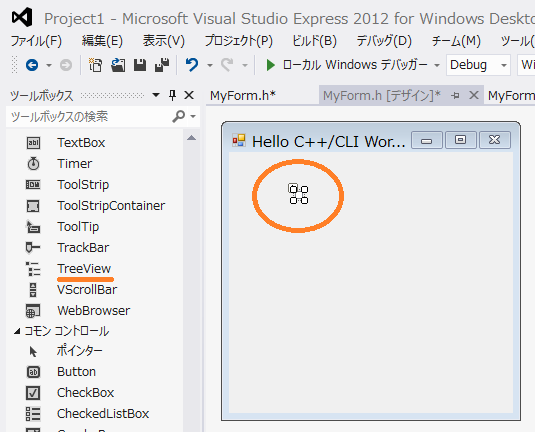Switch to MyForm.h [デザイン]* tab
This screenshot has height=432, width=535.
click(381, 96)
